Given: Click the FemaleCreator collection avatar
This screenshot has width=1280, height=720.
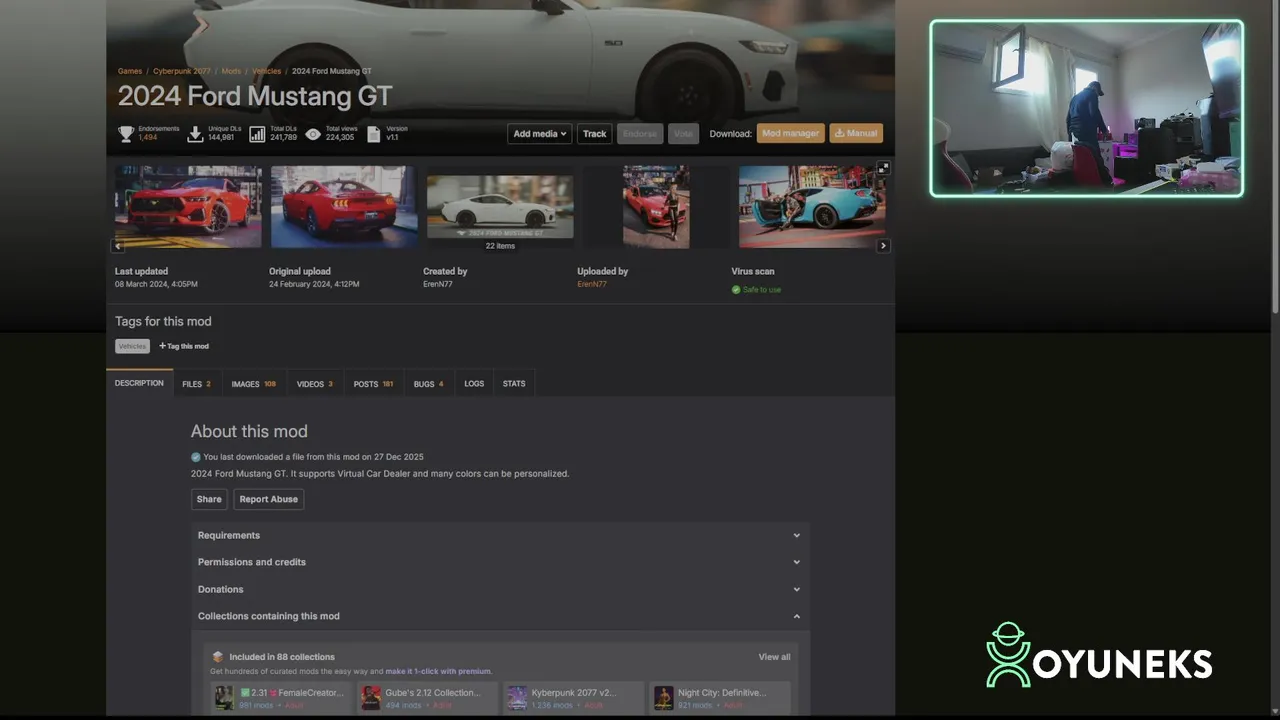Looking at the screenshot, I should tap(224, 697).
